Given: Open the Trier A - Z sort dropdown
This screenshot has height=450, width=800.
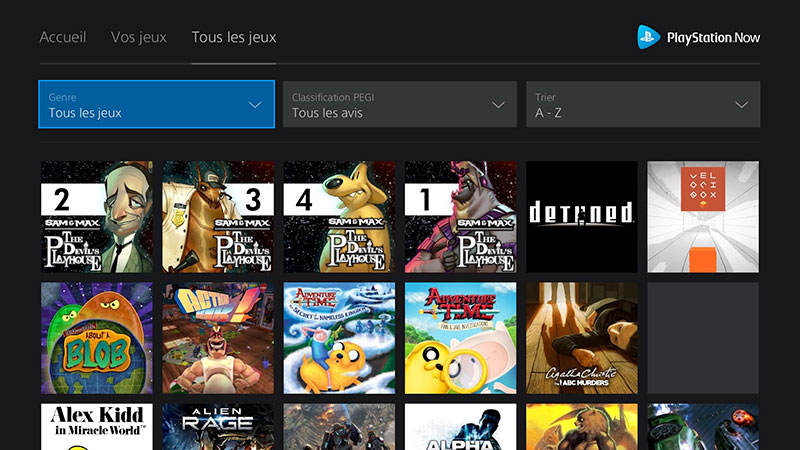Looking at the screenshot, I should click(x=643, y=105).
